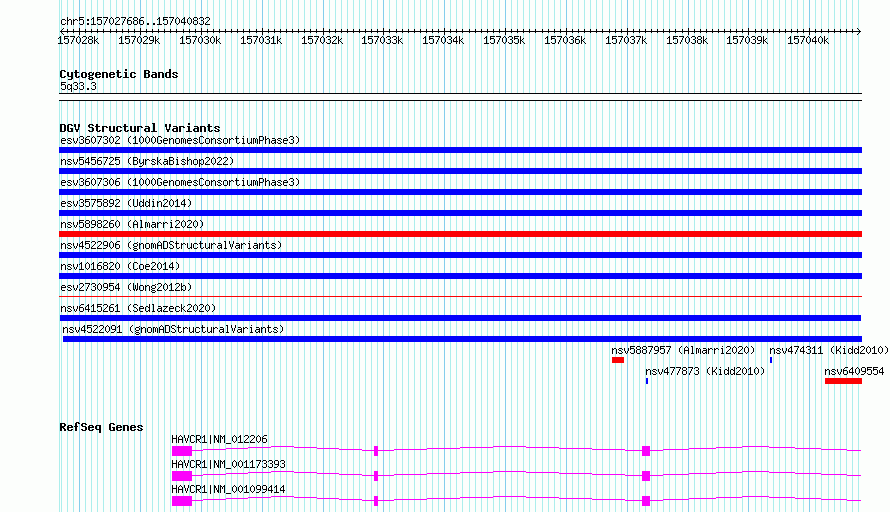Viewport: 890px width, 512px height.
Task: Click the chr5:157027686..157040832 position label
Action: 135,21
